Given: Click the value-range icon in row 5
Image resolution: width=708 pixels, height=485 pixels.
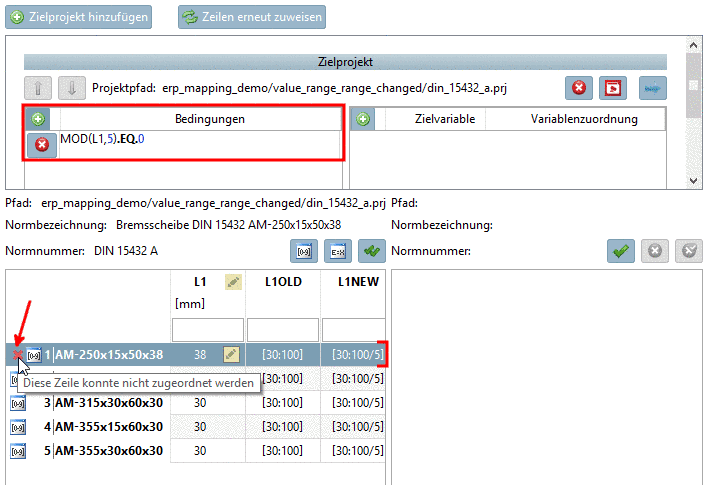Looking at the screenshot, I should pos(18,451).
